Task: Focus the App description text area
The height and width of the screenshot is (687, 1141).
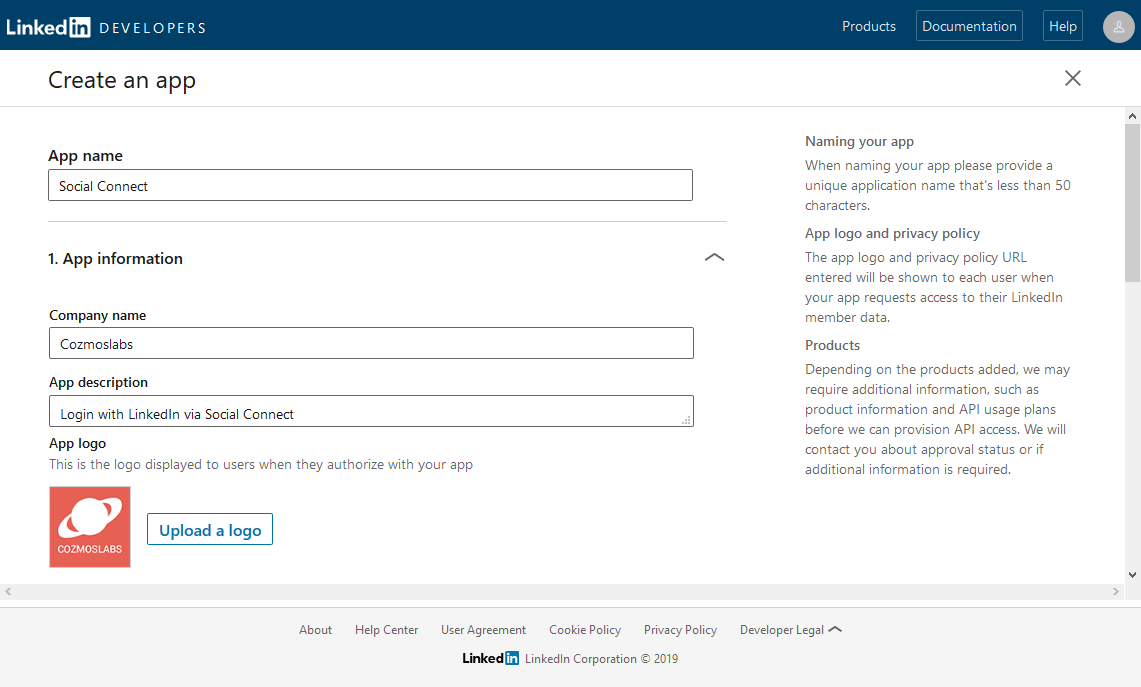Action: pyautogui.click(x=371, y=412)
